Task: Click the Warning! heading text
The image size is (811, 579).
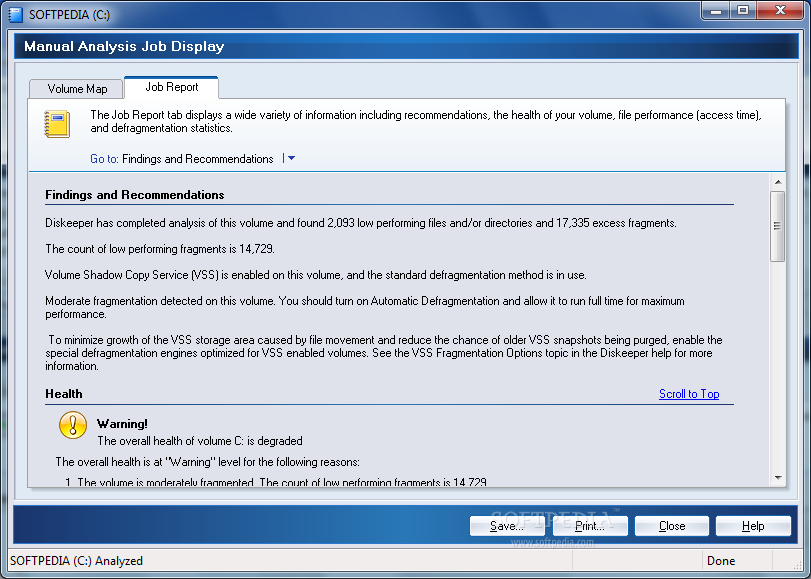Action: 122,424
